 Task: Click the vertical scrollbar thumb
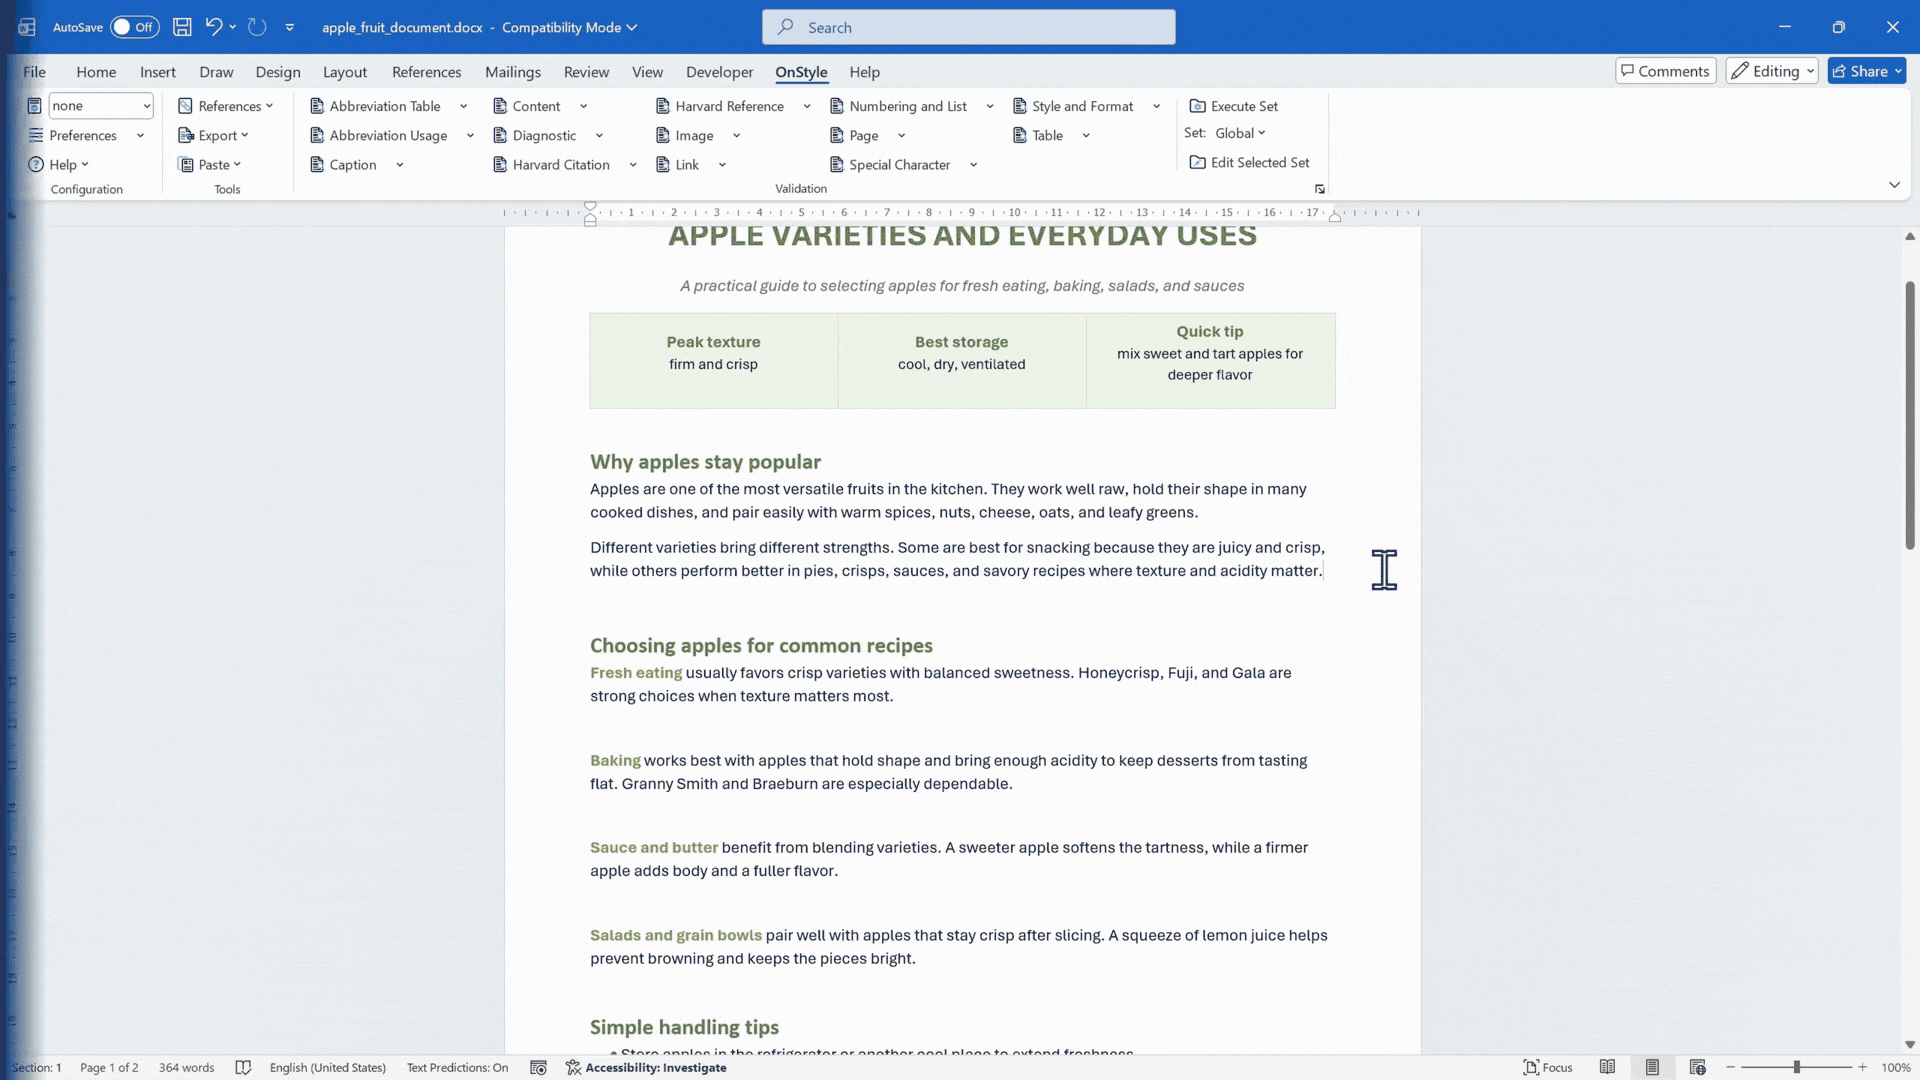[x=1909, y=415]
